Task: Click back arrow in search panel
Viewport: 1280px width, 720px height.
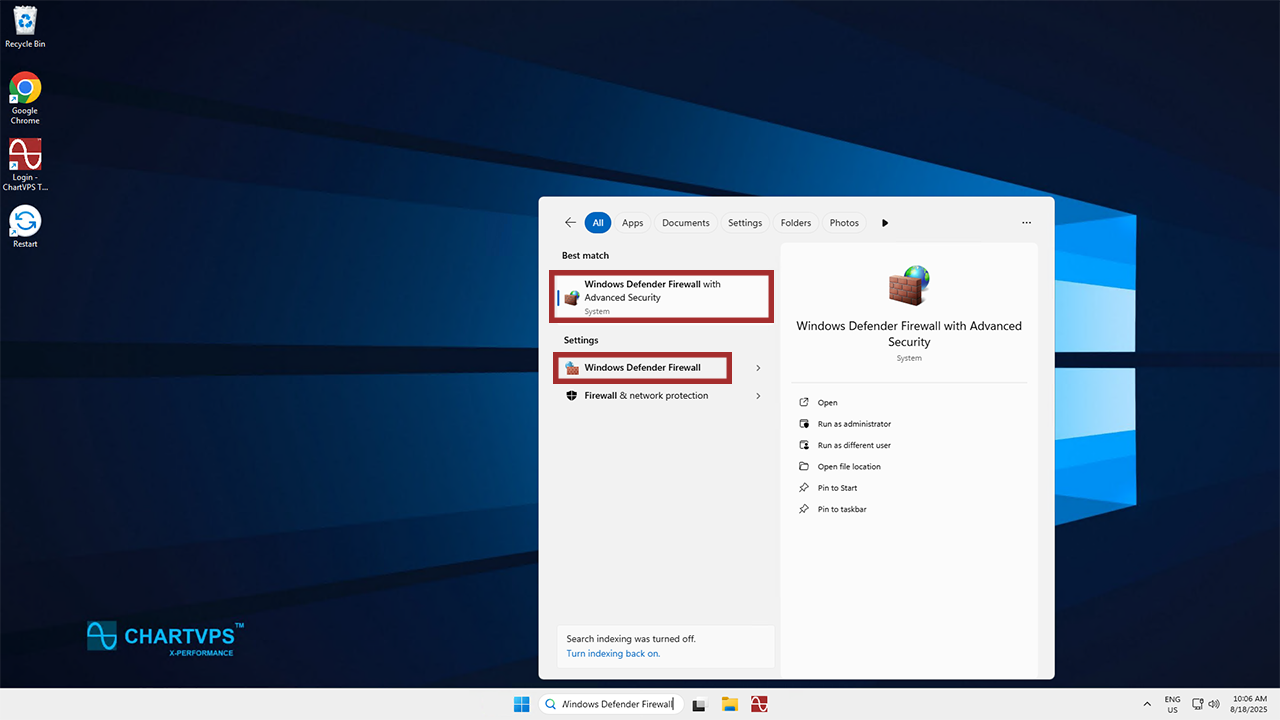Action: [x=570, y=223]
